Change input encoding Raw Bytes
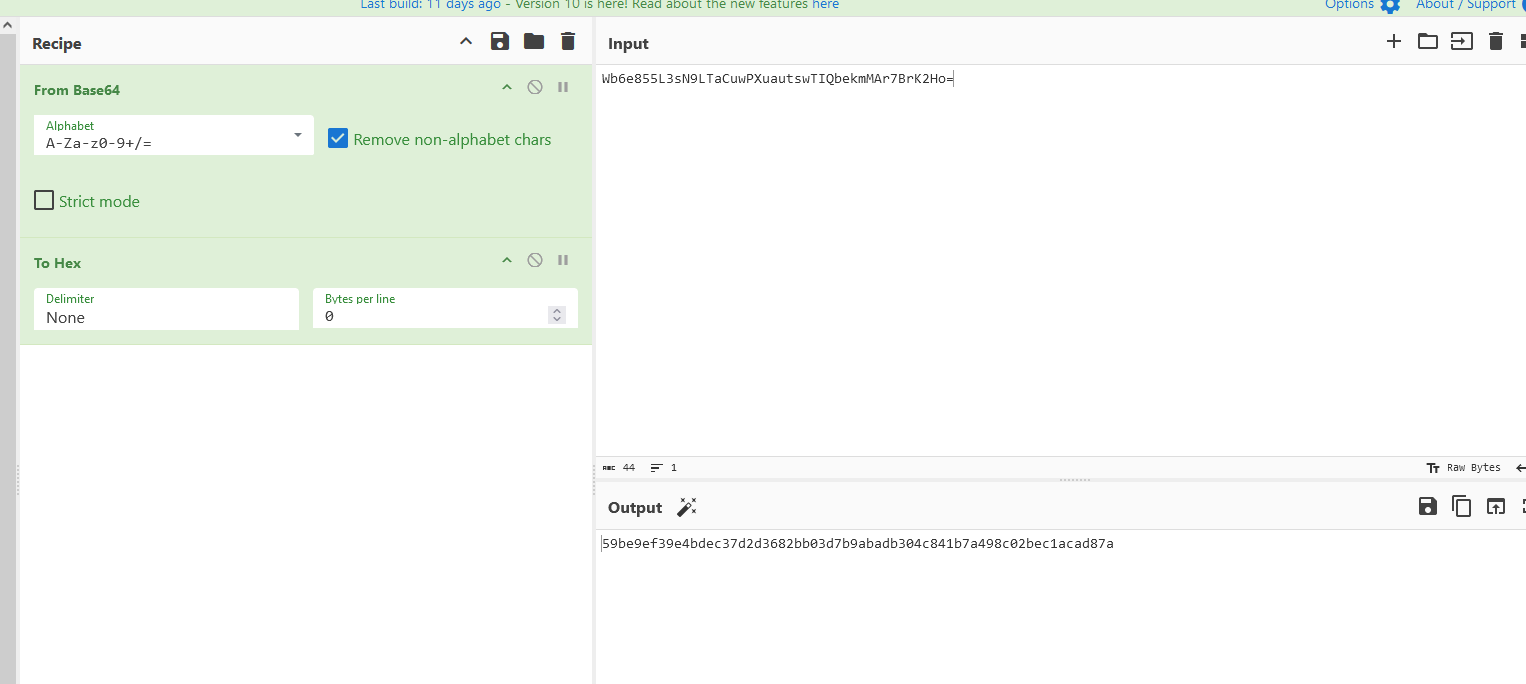Screen dimensions: 1526x684 click(x=1463, y=467)
